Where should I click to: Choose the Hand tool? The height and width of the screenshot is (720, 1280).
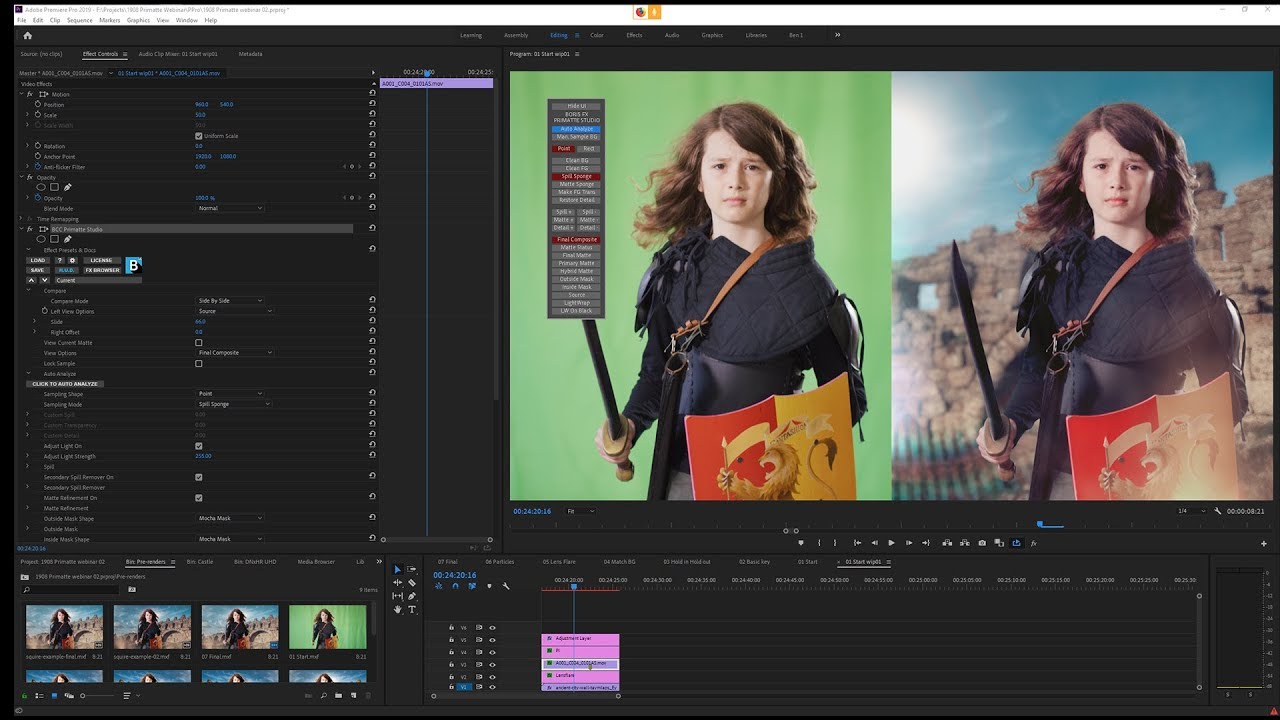coord(397,609)
